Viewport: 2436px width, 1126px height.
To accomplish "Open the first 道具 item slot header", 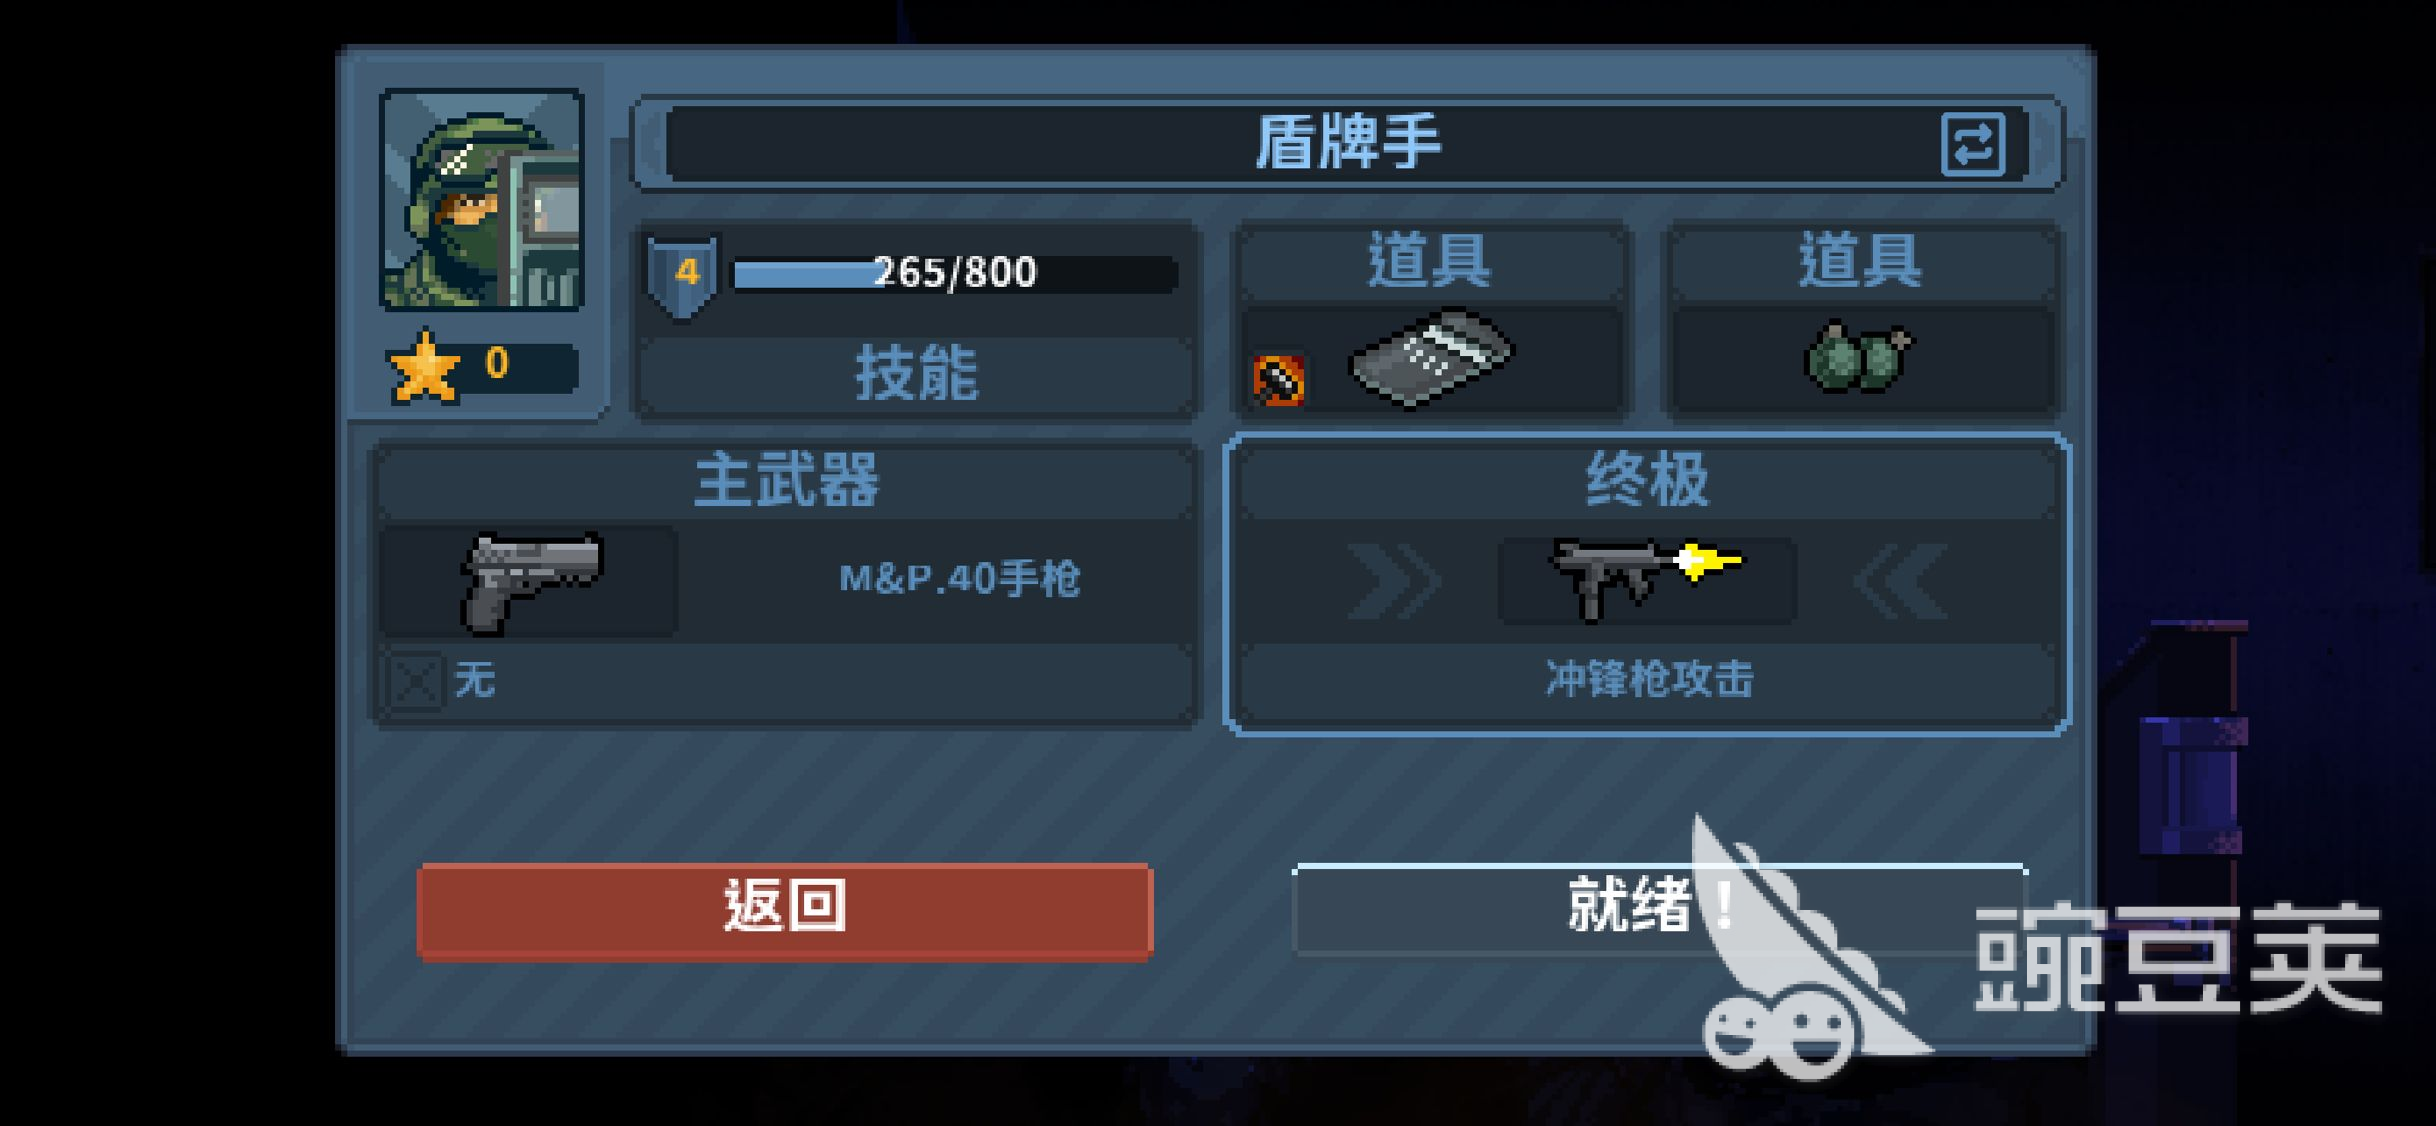I will [x=1429, y=260].
